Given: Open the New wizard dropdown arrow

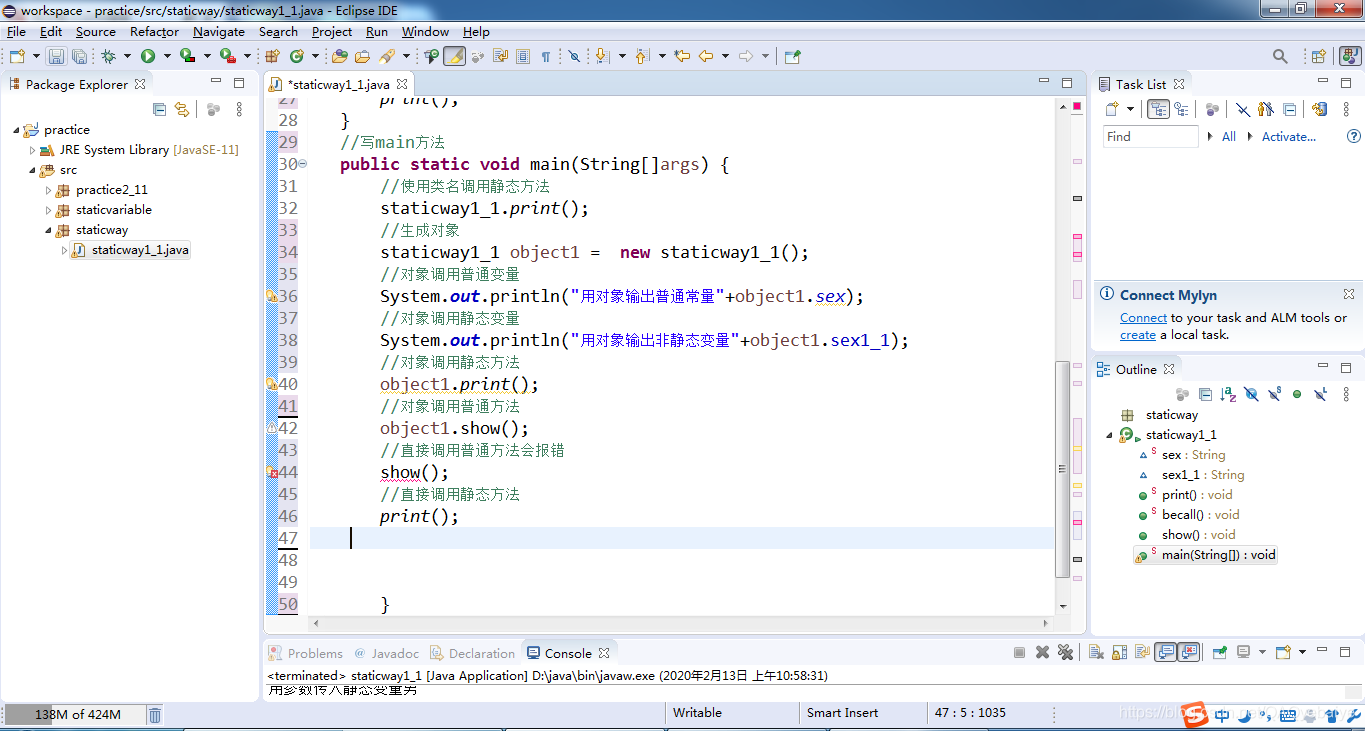Looking at the screenshot, I should pos(37,57).
